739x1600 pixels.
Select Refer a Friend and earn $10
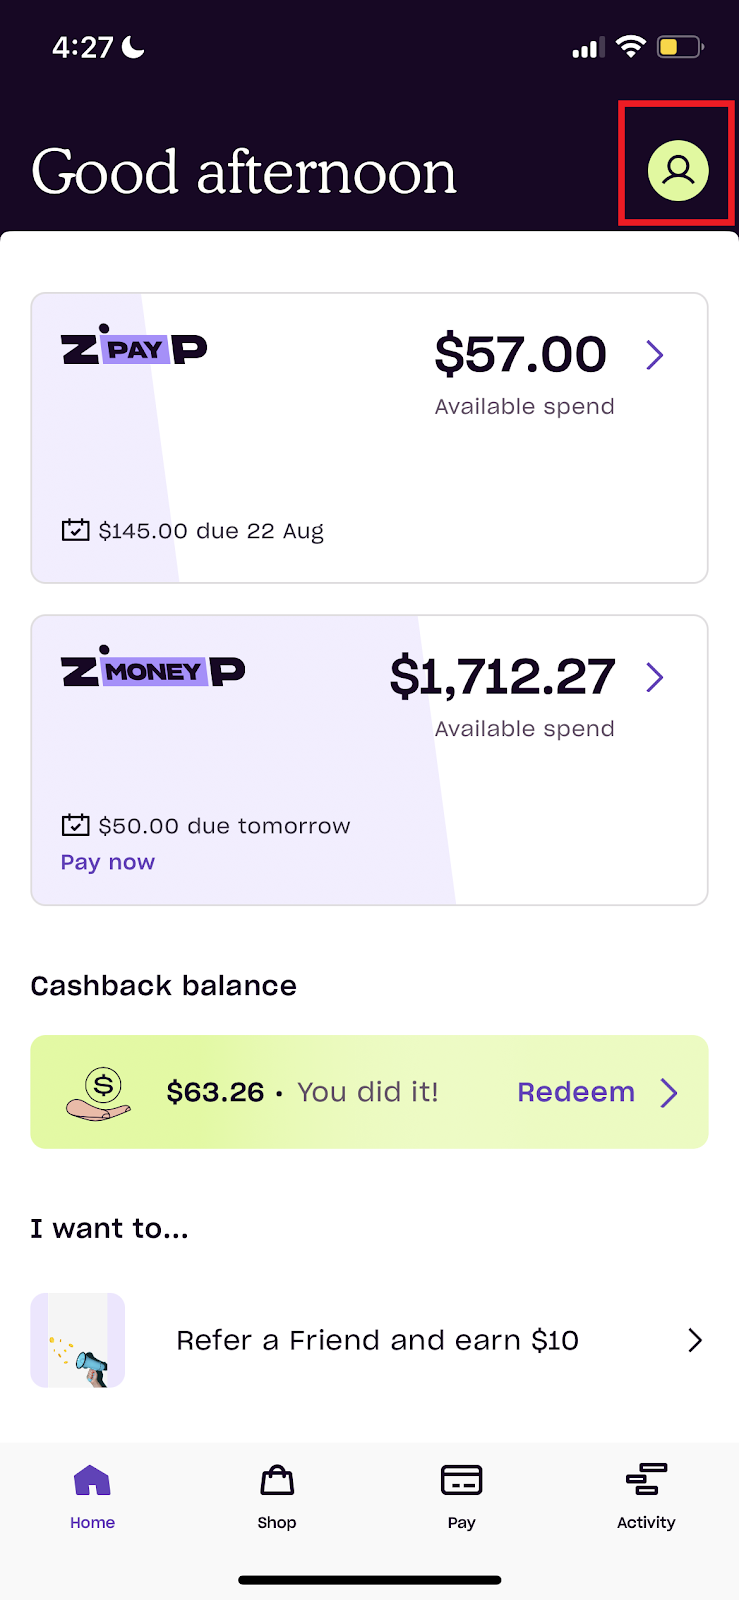point(377,1340)
